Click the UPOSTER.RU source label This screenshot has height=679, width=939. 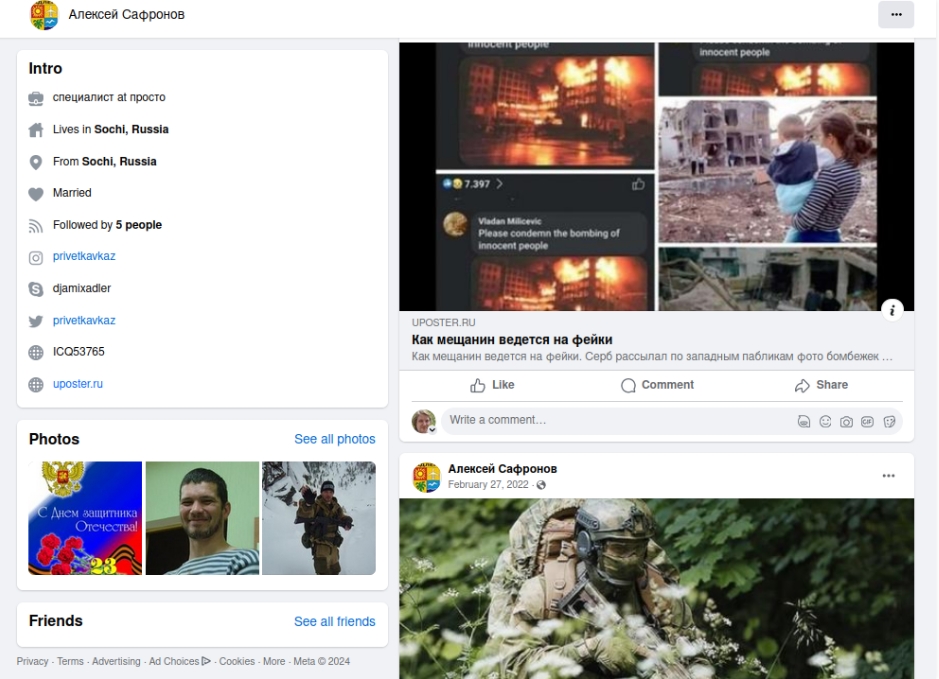click(x=443, y=323)
